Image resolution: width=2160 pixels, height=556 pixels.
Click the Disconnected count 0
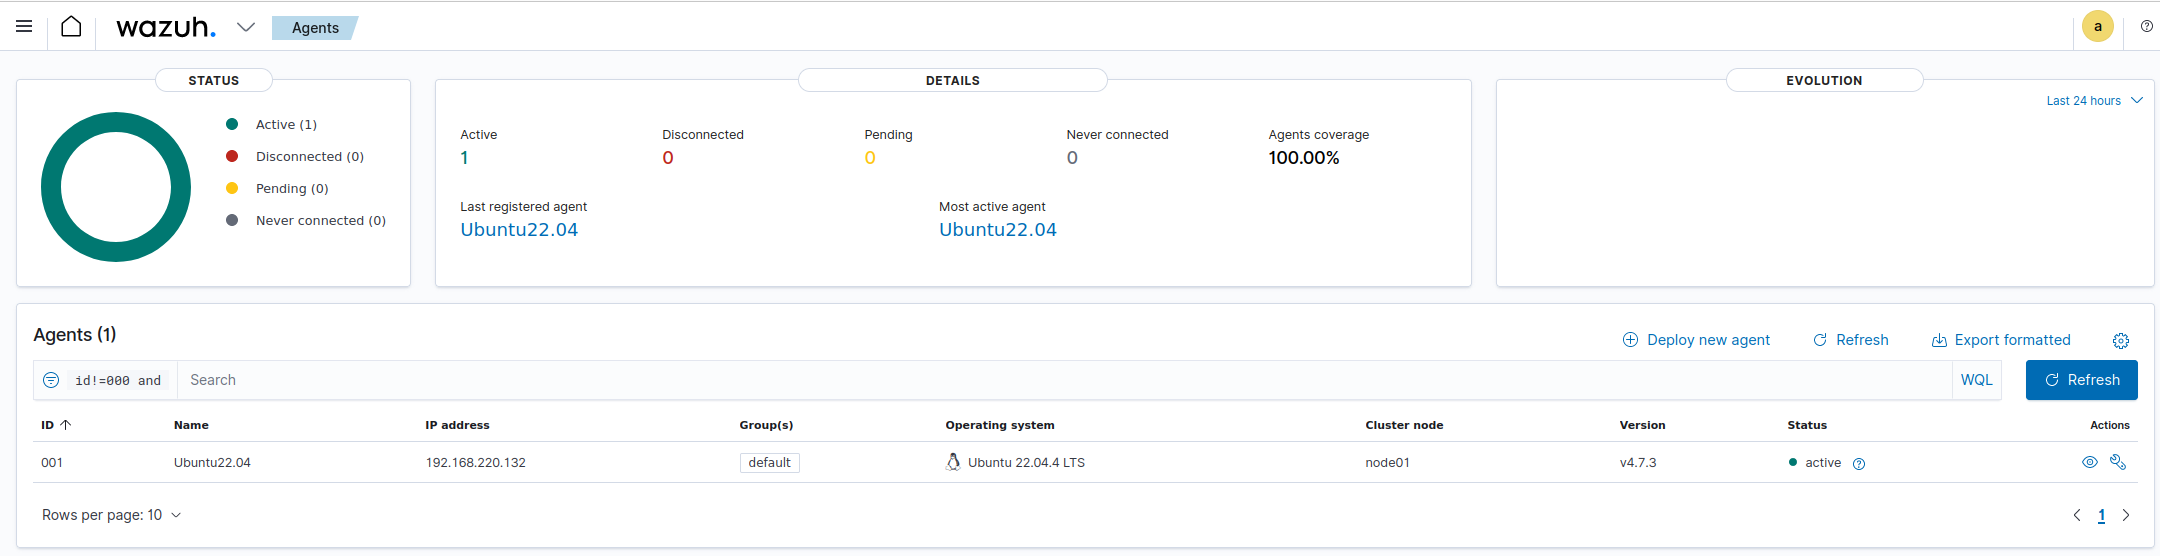click(668, 158)
